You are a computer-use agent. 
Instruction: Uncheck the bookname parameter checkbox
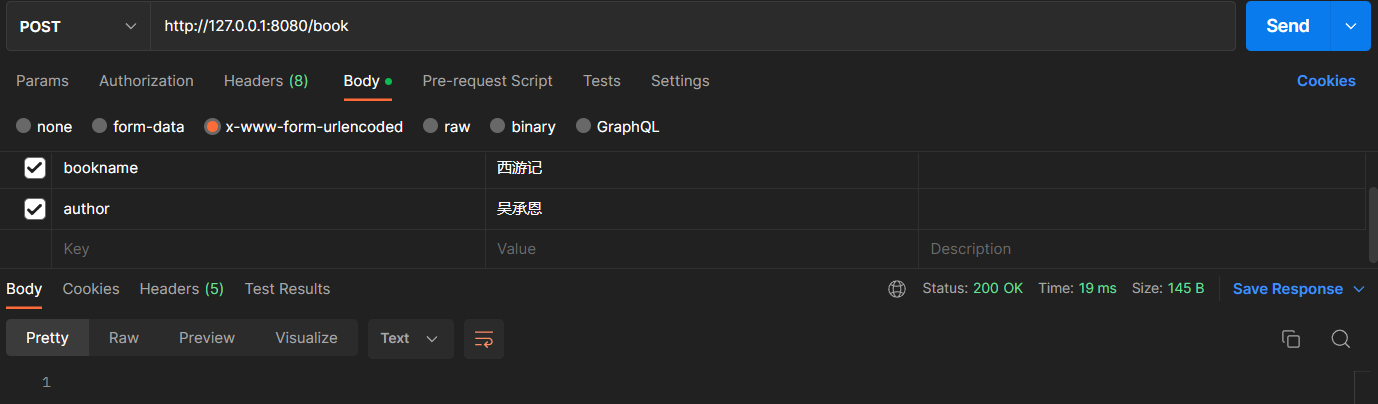click(35, 168)
